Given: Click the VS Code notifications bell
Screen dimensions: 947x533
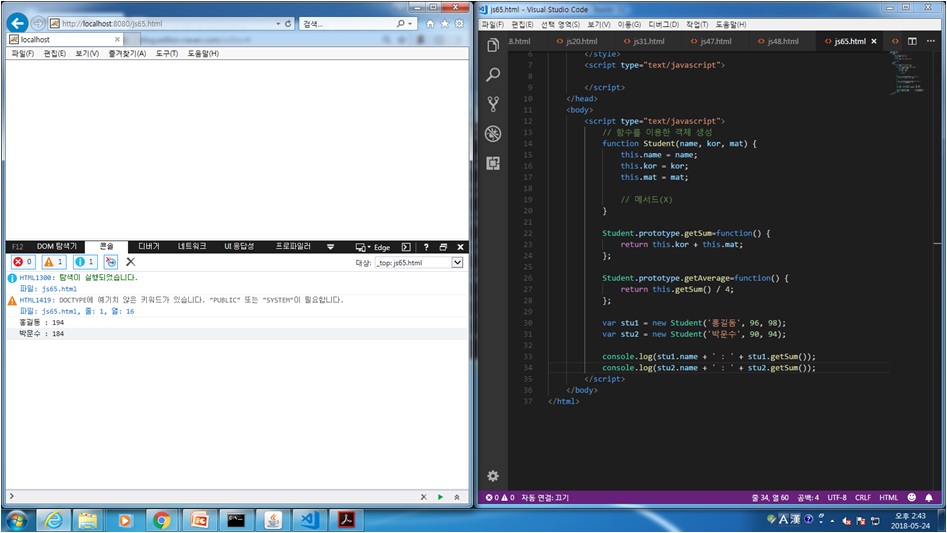Looking at the screenshot, I should point(929,497).
